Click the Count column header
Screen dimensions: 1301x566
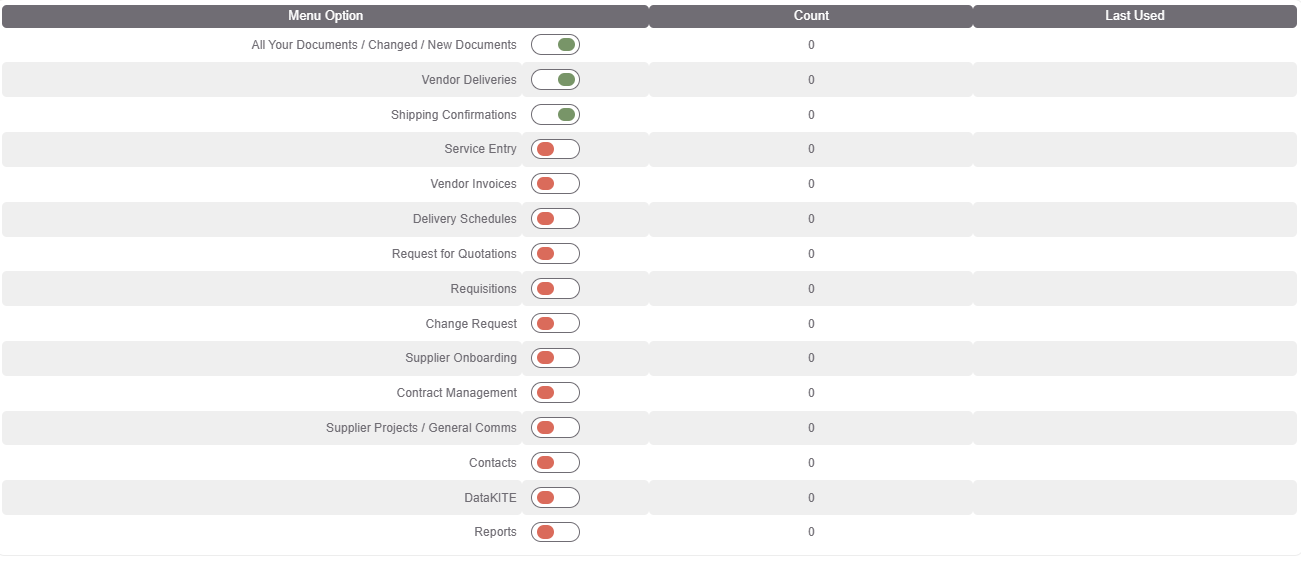pyautogui.click(x=811, y=16)
